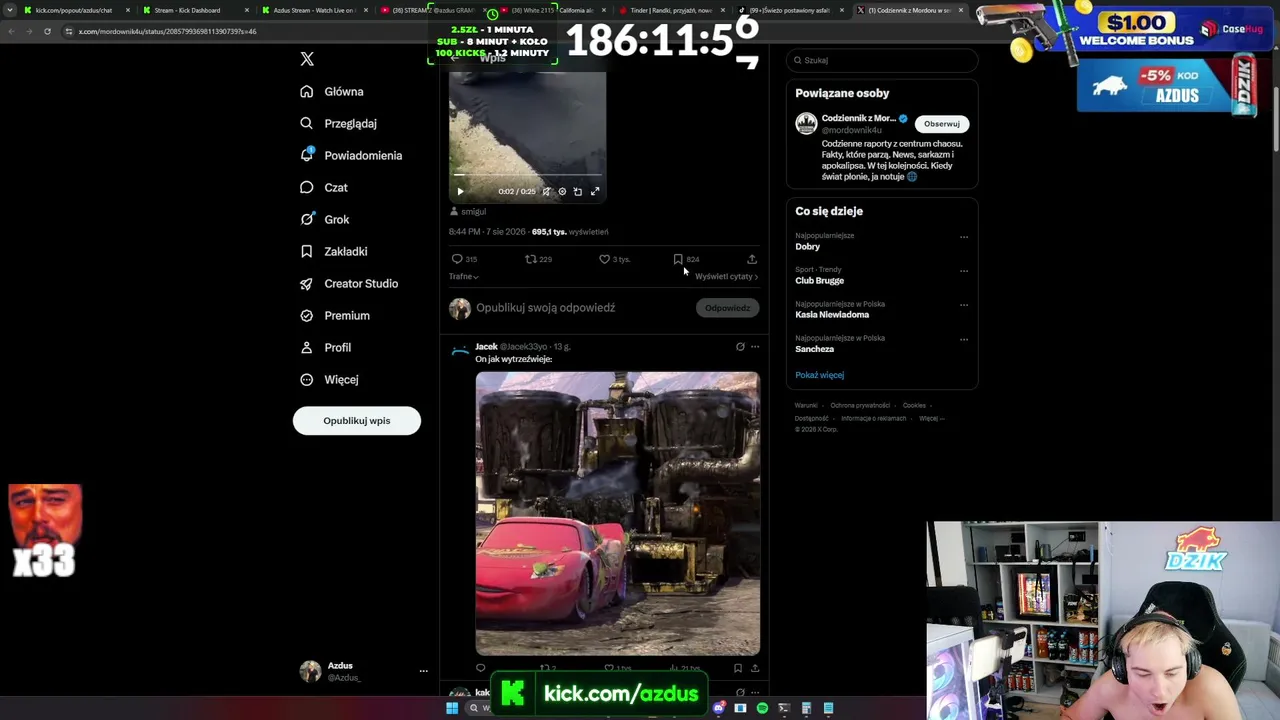This screenshot has height=720, width=1280.
Task: Open the trending topic Dobry
Action: (808, 247)
